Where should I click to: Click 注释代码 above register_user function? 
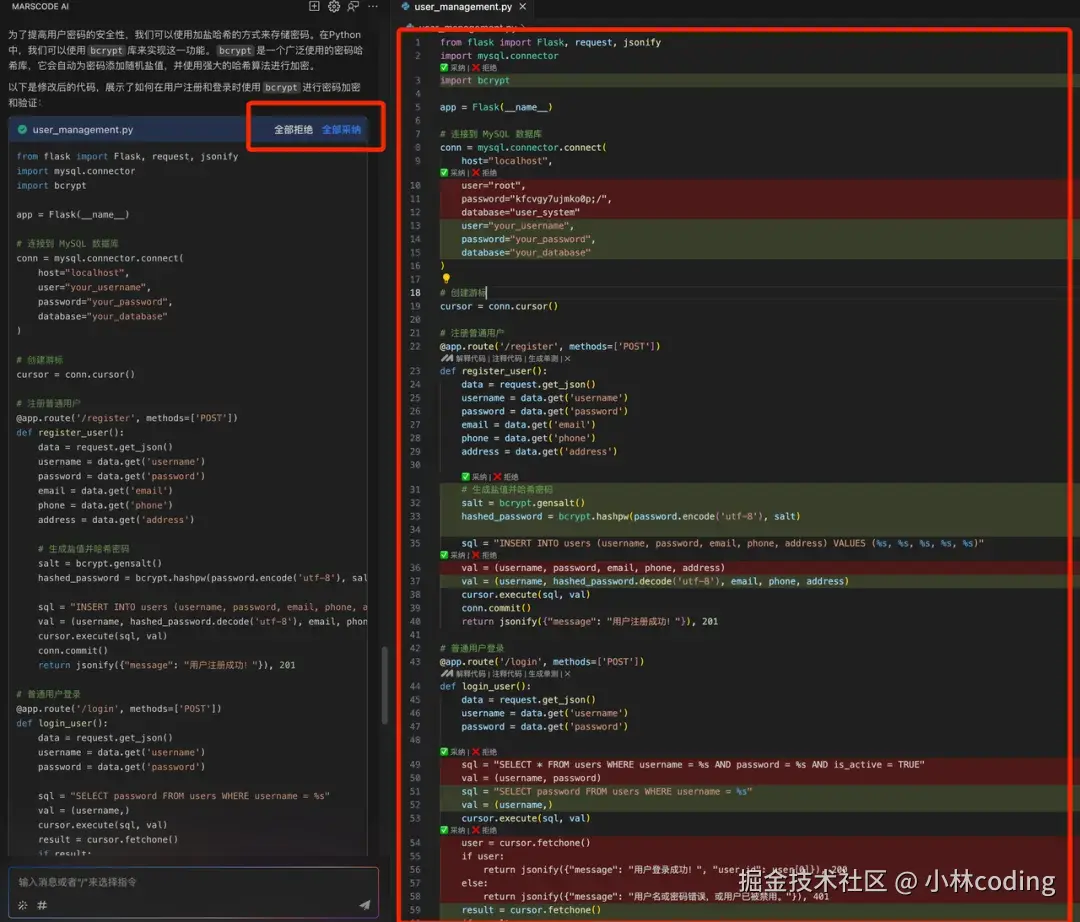(508, 359)
